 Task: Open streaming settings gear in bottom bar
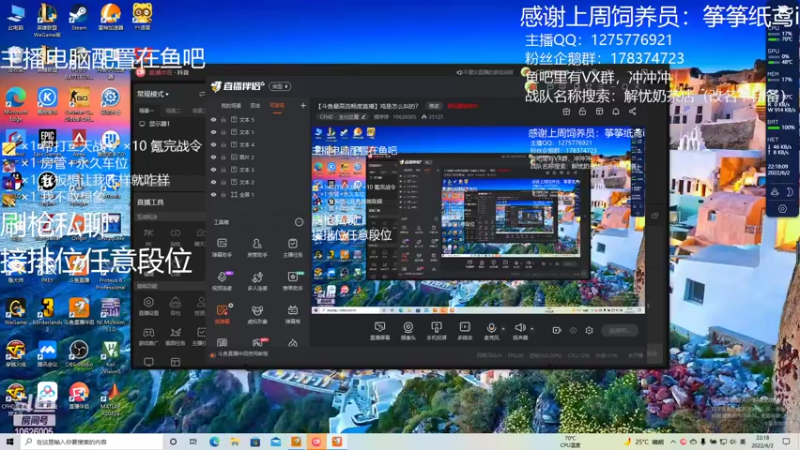pyautogui.click(x=589, y=331)
